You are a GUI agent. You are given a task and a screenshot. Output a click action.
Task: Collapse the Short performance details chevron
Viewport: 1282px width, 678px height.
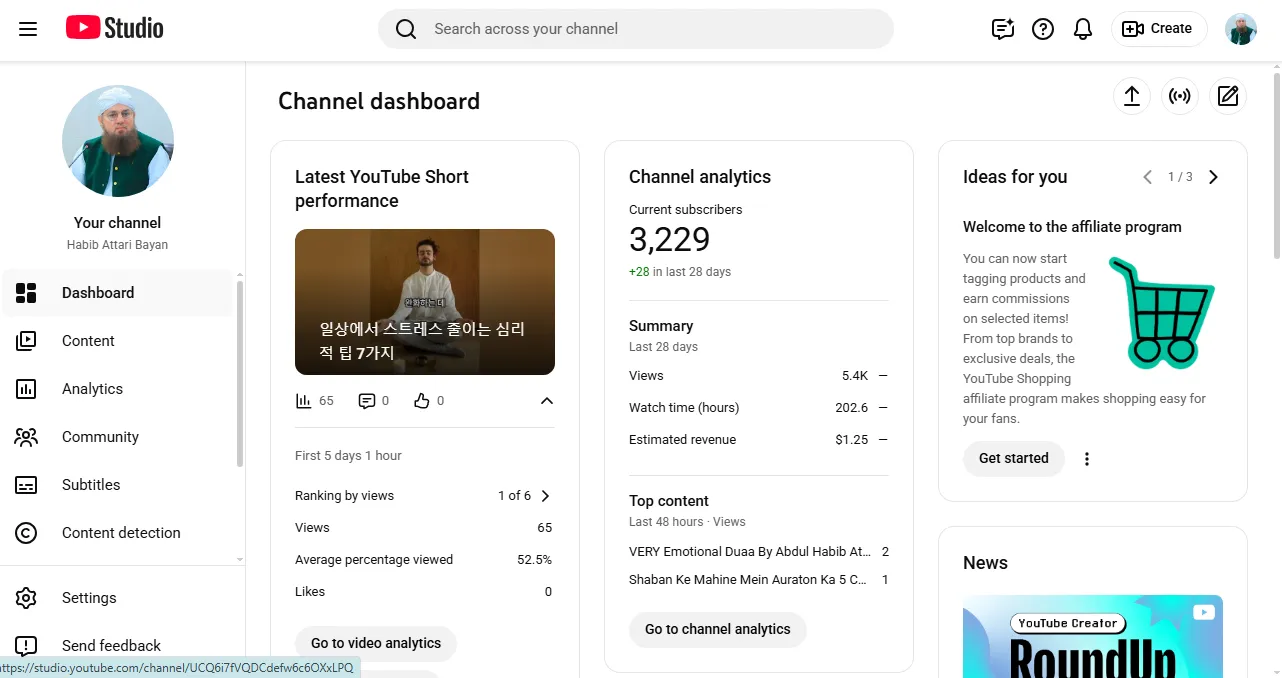(x=547, y=401)
